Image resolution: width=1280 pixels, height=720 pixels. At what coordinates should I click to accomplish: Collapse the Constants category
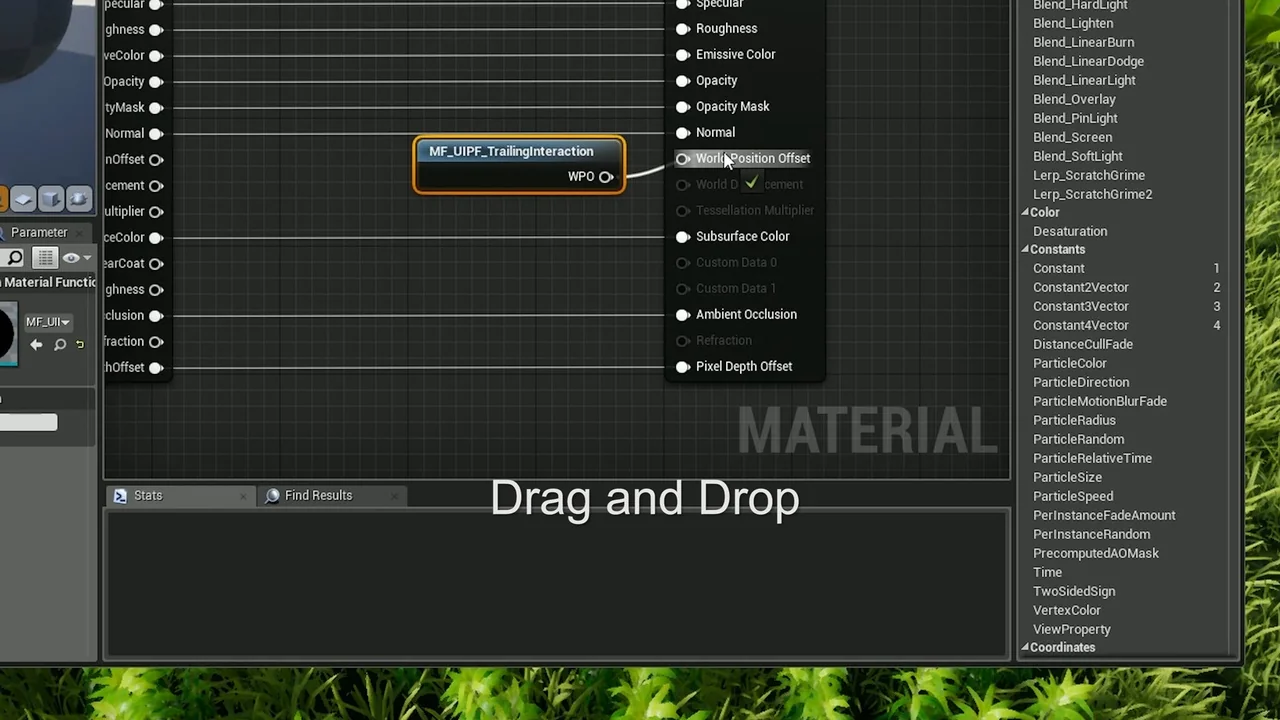pyautogui.click(x=1025, y=250)
